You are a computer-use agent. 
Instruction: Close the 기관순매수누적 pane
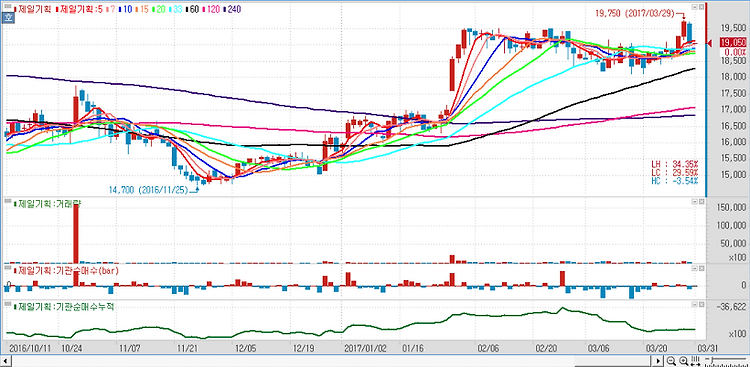click(x=701, y=304)
